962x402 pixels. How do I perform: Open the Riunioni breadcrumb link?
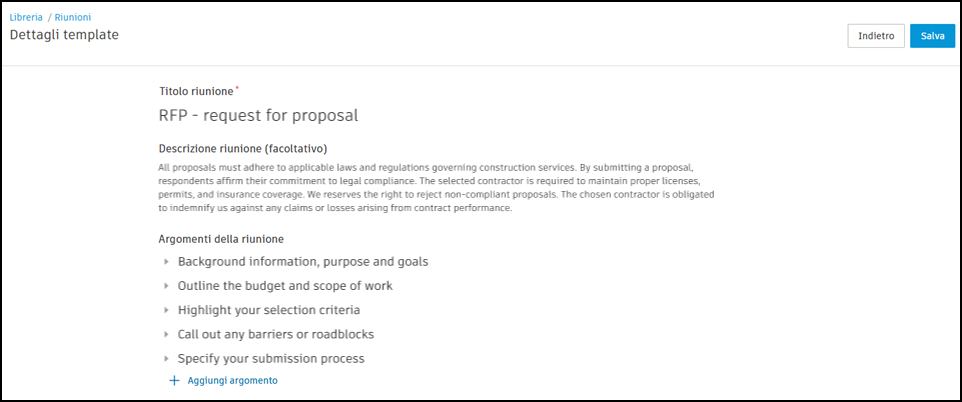coord(74,18)
